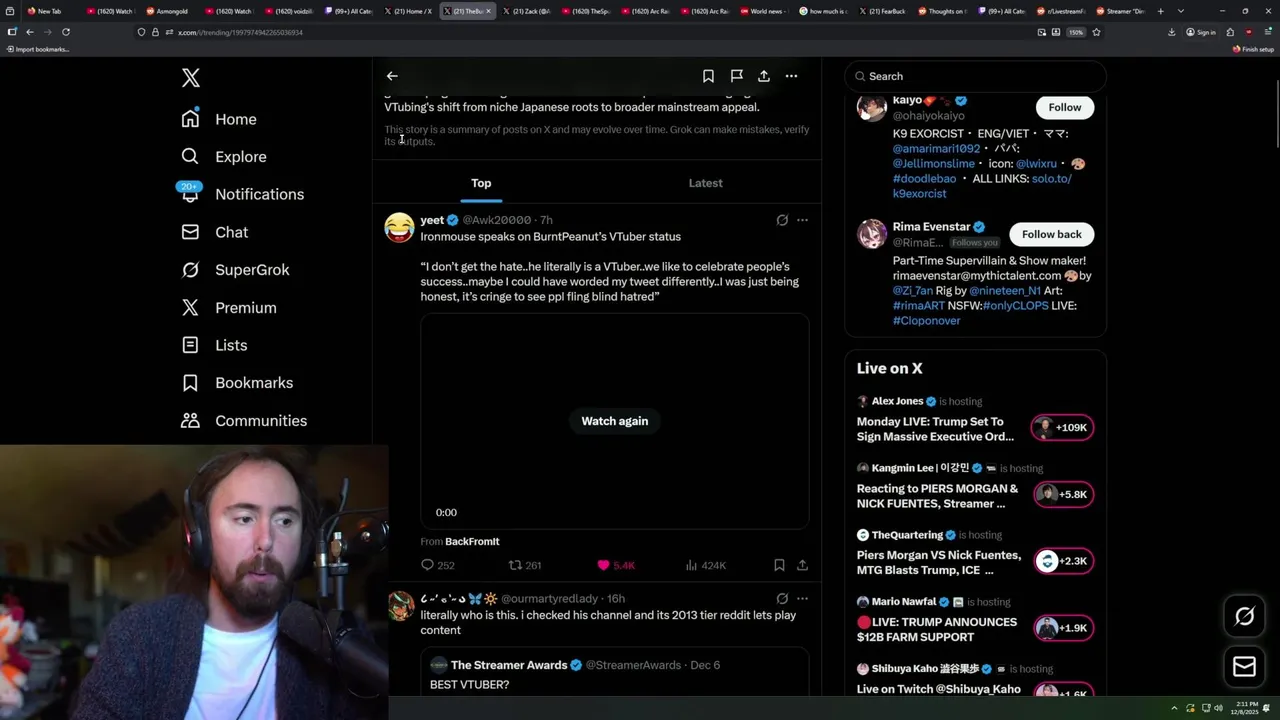Open SuperGrok in the sidebar
Image resolution: width=1280 pixels, height=720 pixels.
[x=235, y=270]
